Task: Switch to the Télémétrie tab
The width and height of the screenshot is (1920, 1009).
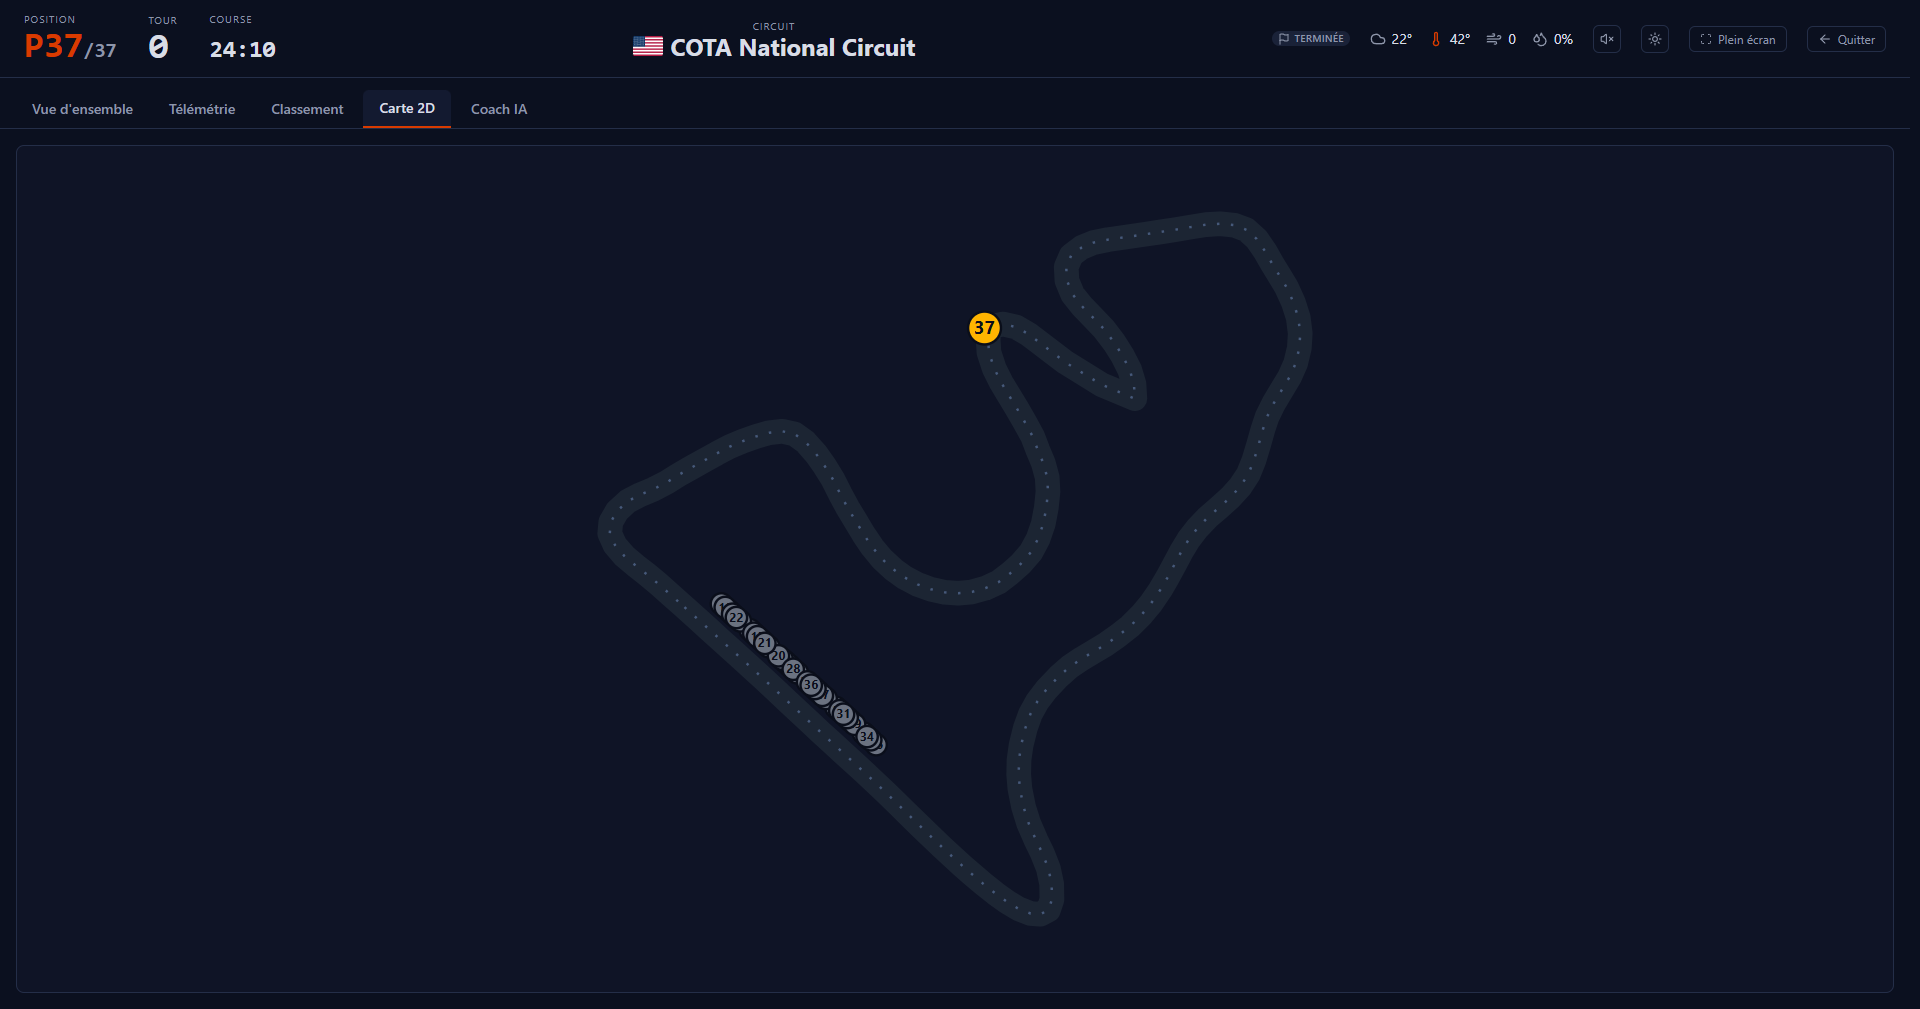Action: click(202, 109)
